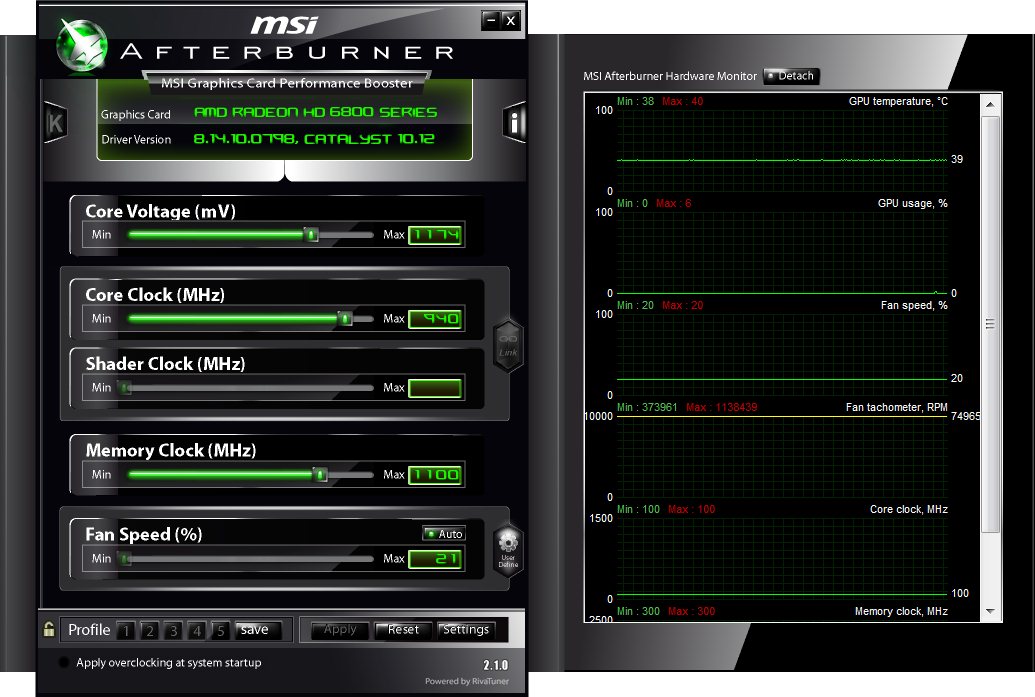The image size is (1035, 697).
Task: Click the profile save button
Action: tap(258, 630)
